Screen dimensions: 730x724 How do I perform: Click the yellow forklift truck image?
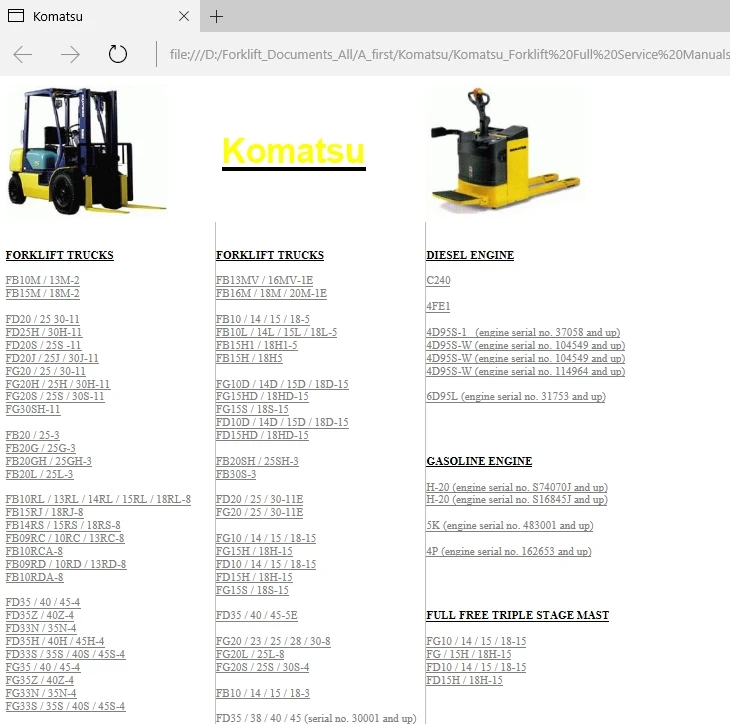pyautogui.click(x=86, y=150)
